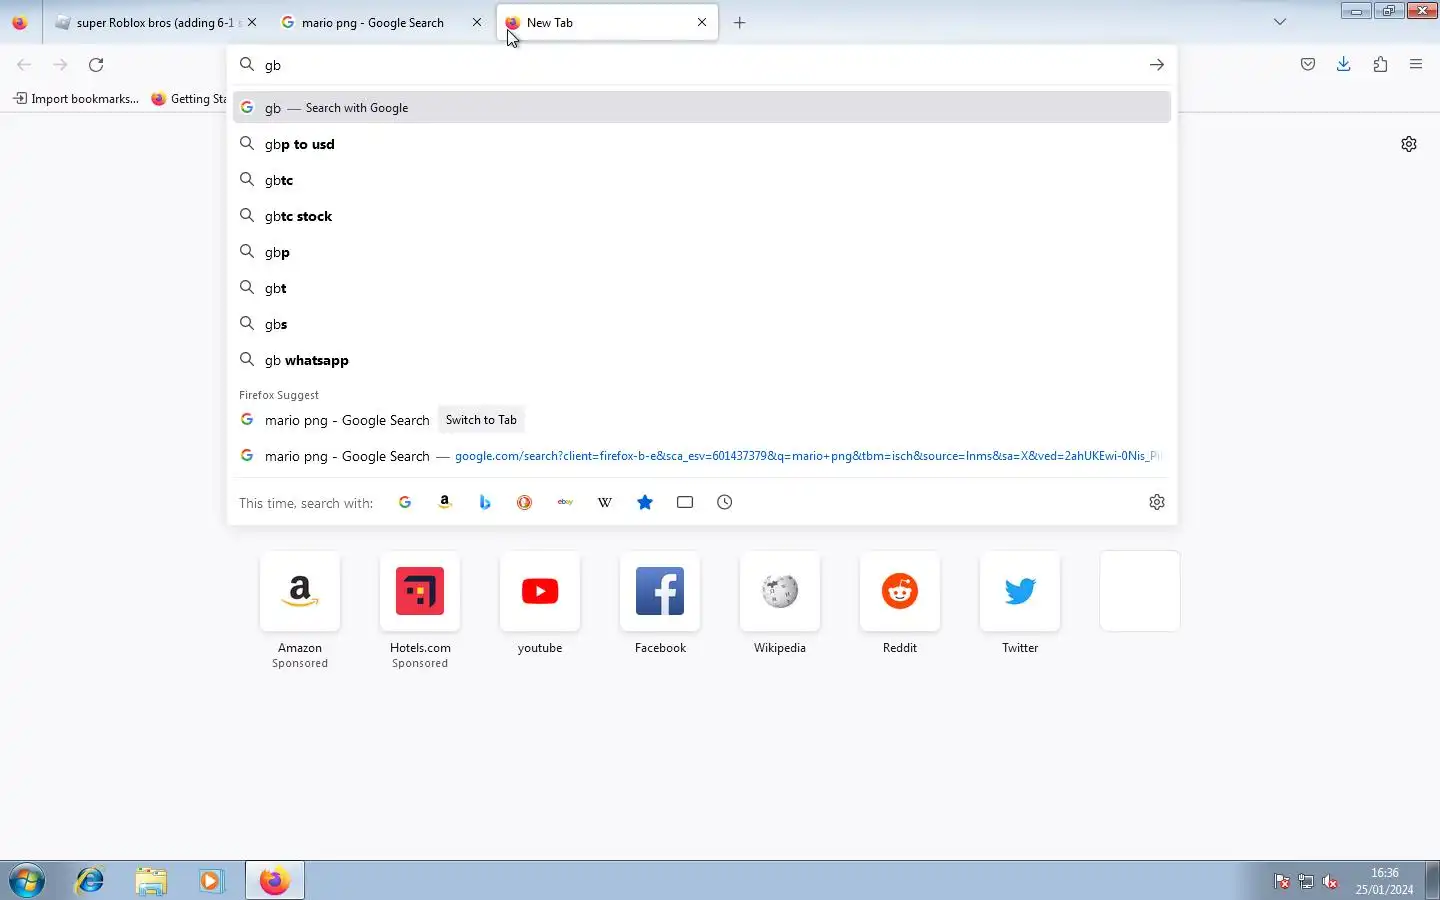Open Firefox View pinned icon

[20, 22]
